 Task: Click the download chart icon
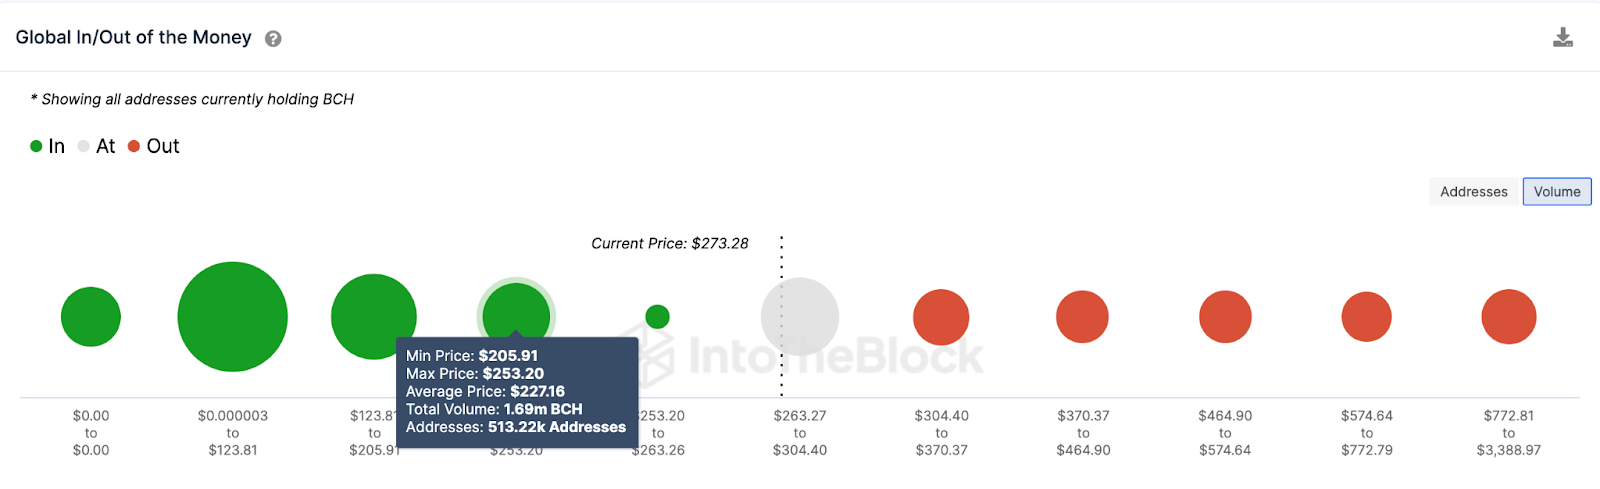tap(1563, 38)
